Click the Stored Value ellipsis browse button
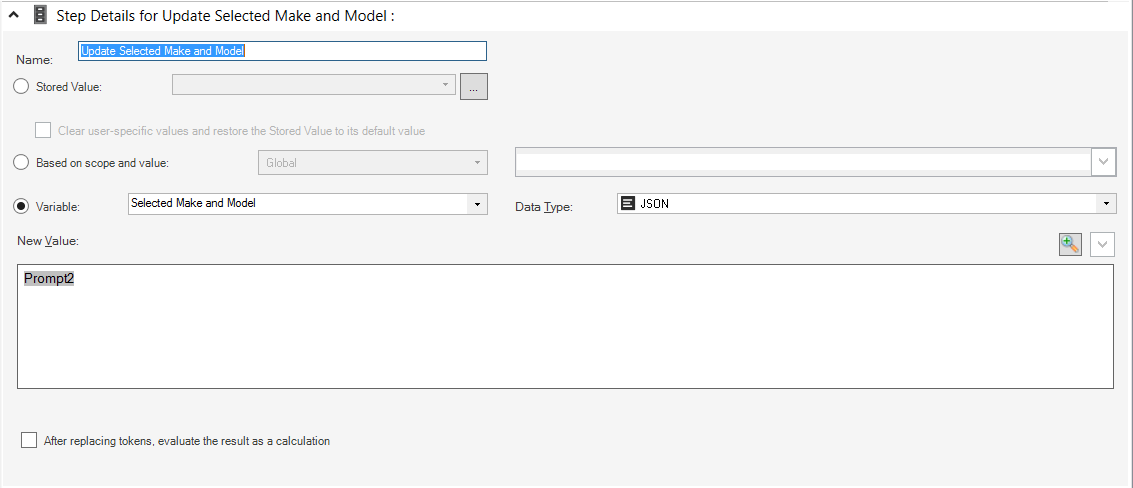 pyautogui.click(x=474, y=87)
